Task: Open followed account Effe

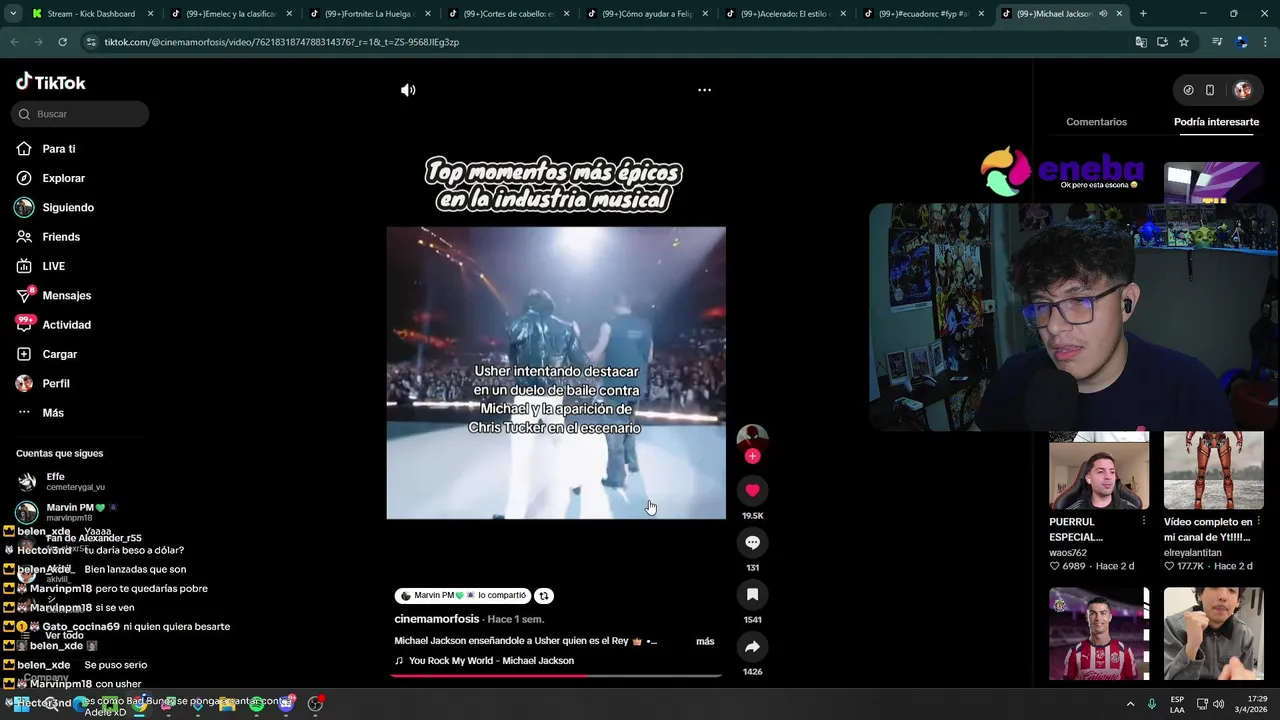Action: (60, 481)
